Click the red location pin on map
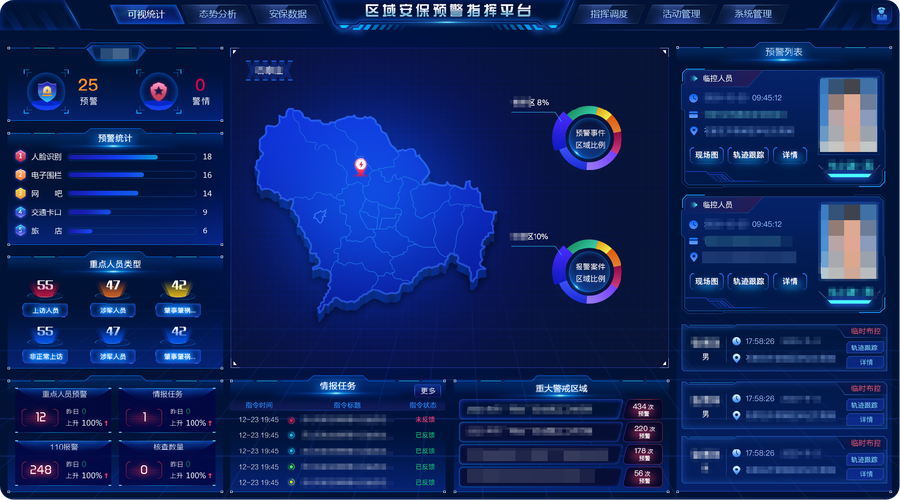The height and width of the screenshot is (500, 900). point(361,166)
